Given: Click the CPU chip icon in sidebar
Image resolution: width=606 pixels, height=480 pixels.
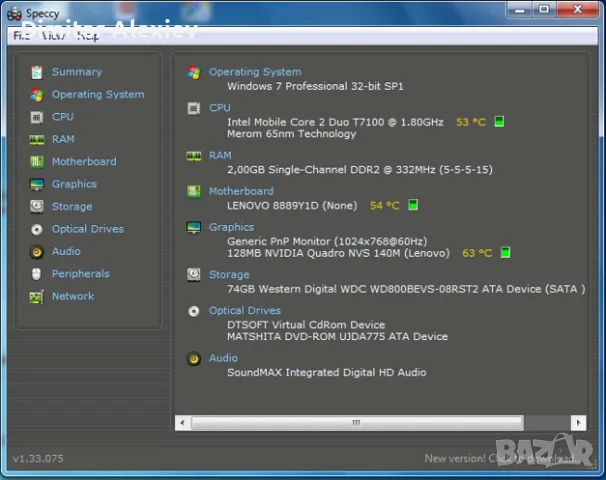Looking at the screenshot, I should pos(37,117).
